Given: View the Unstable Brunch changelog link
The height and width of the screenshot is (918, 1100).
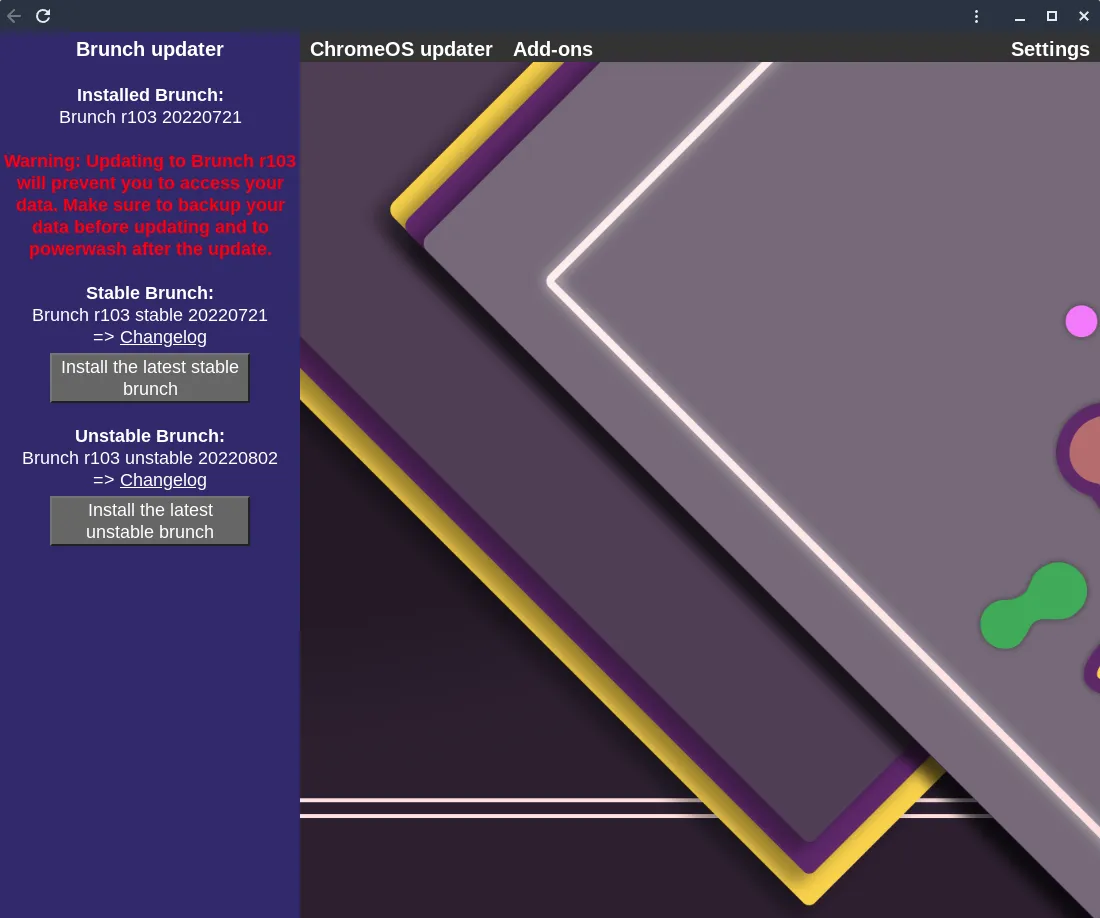Looking at the screenshot, I should [x=163, y=480].
